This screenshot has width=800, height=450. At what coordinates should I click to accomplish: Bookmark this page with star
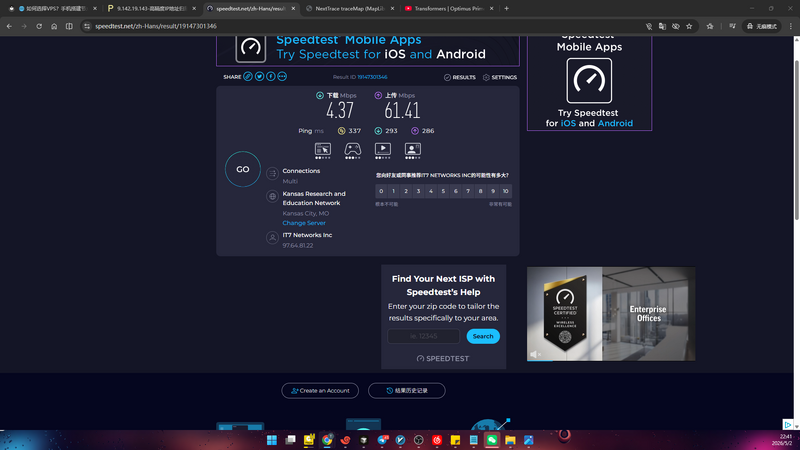689,26
